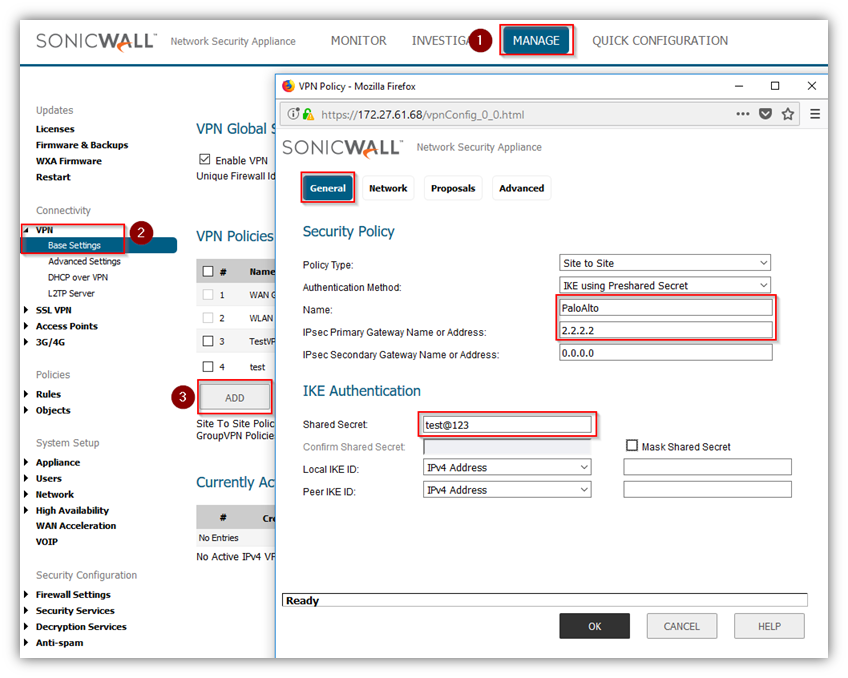This screenshot has width=848, height=678.
Task: Bookmark this page with the star icon
Action: pos(788,114)
